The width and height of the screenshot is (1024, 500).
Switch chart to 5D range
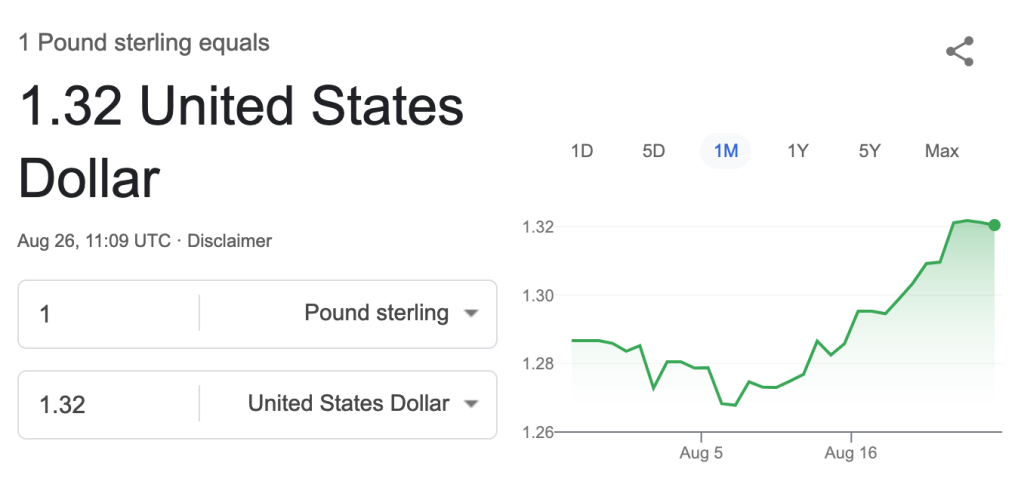click(x=653, y=151)
